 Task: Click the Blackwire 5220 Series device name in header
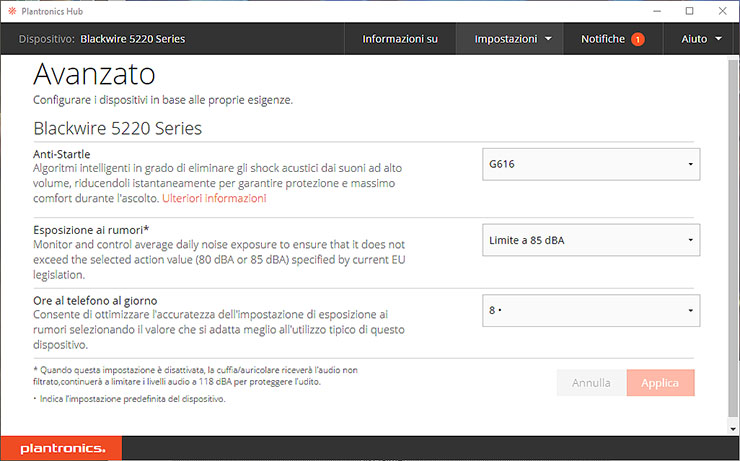(132, 39)
